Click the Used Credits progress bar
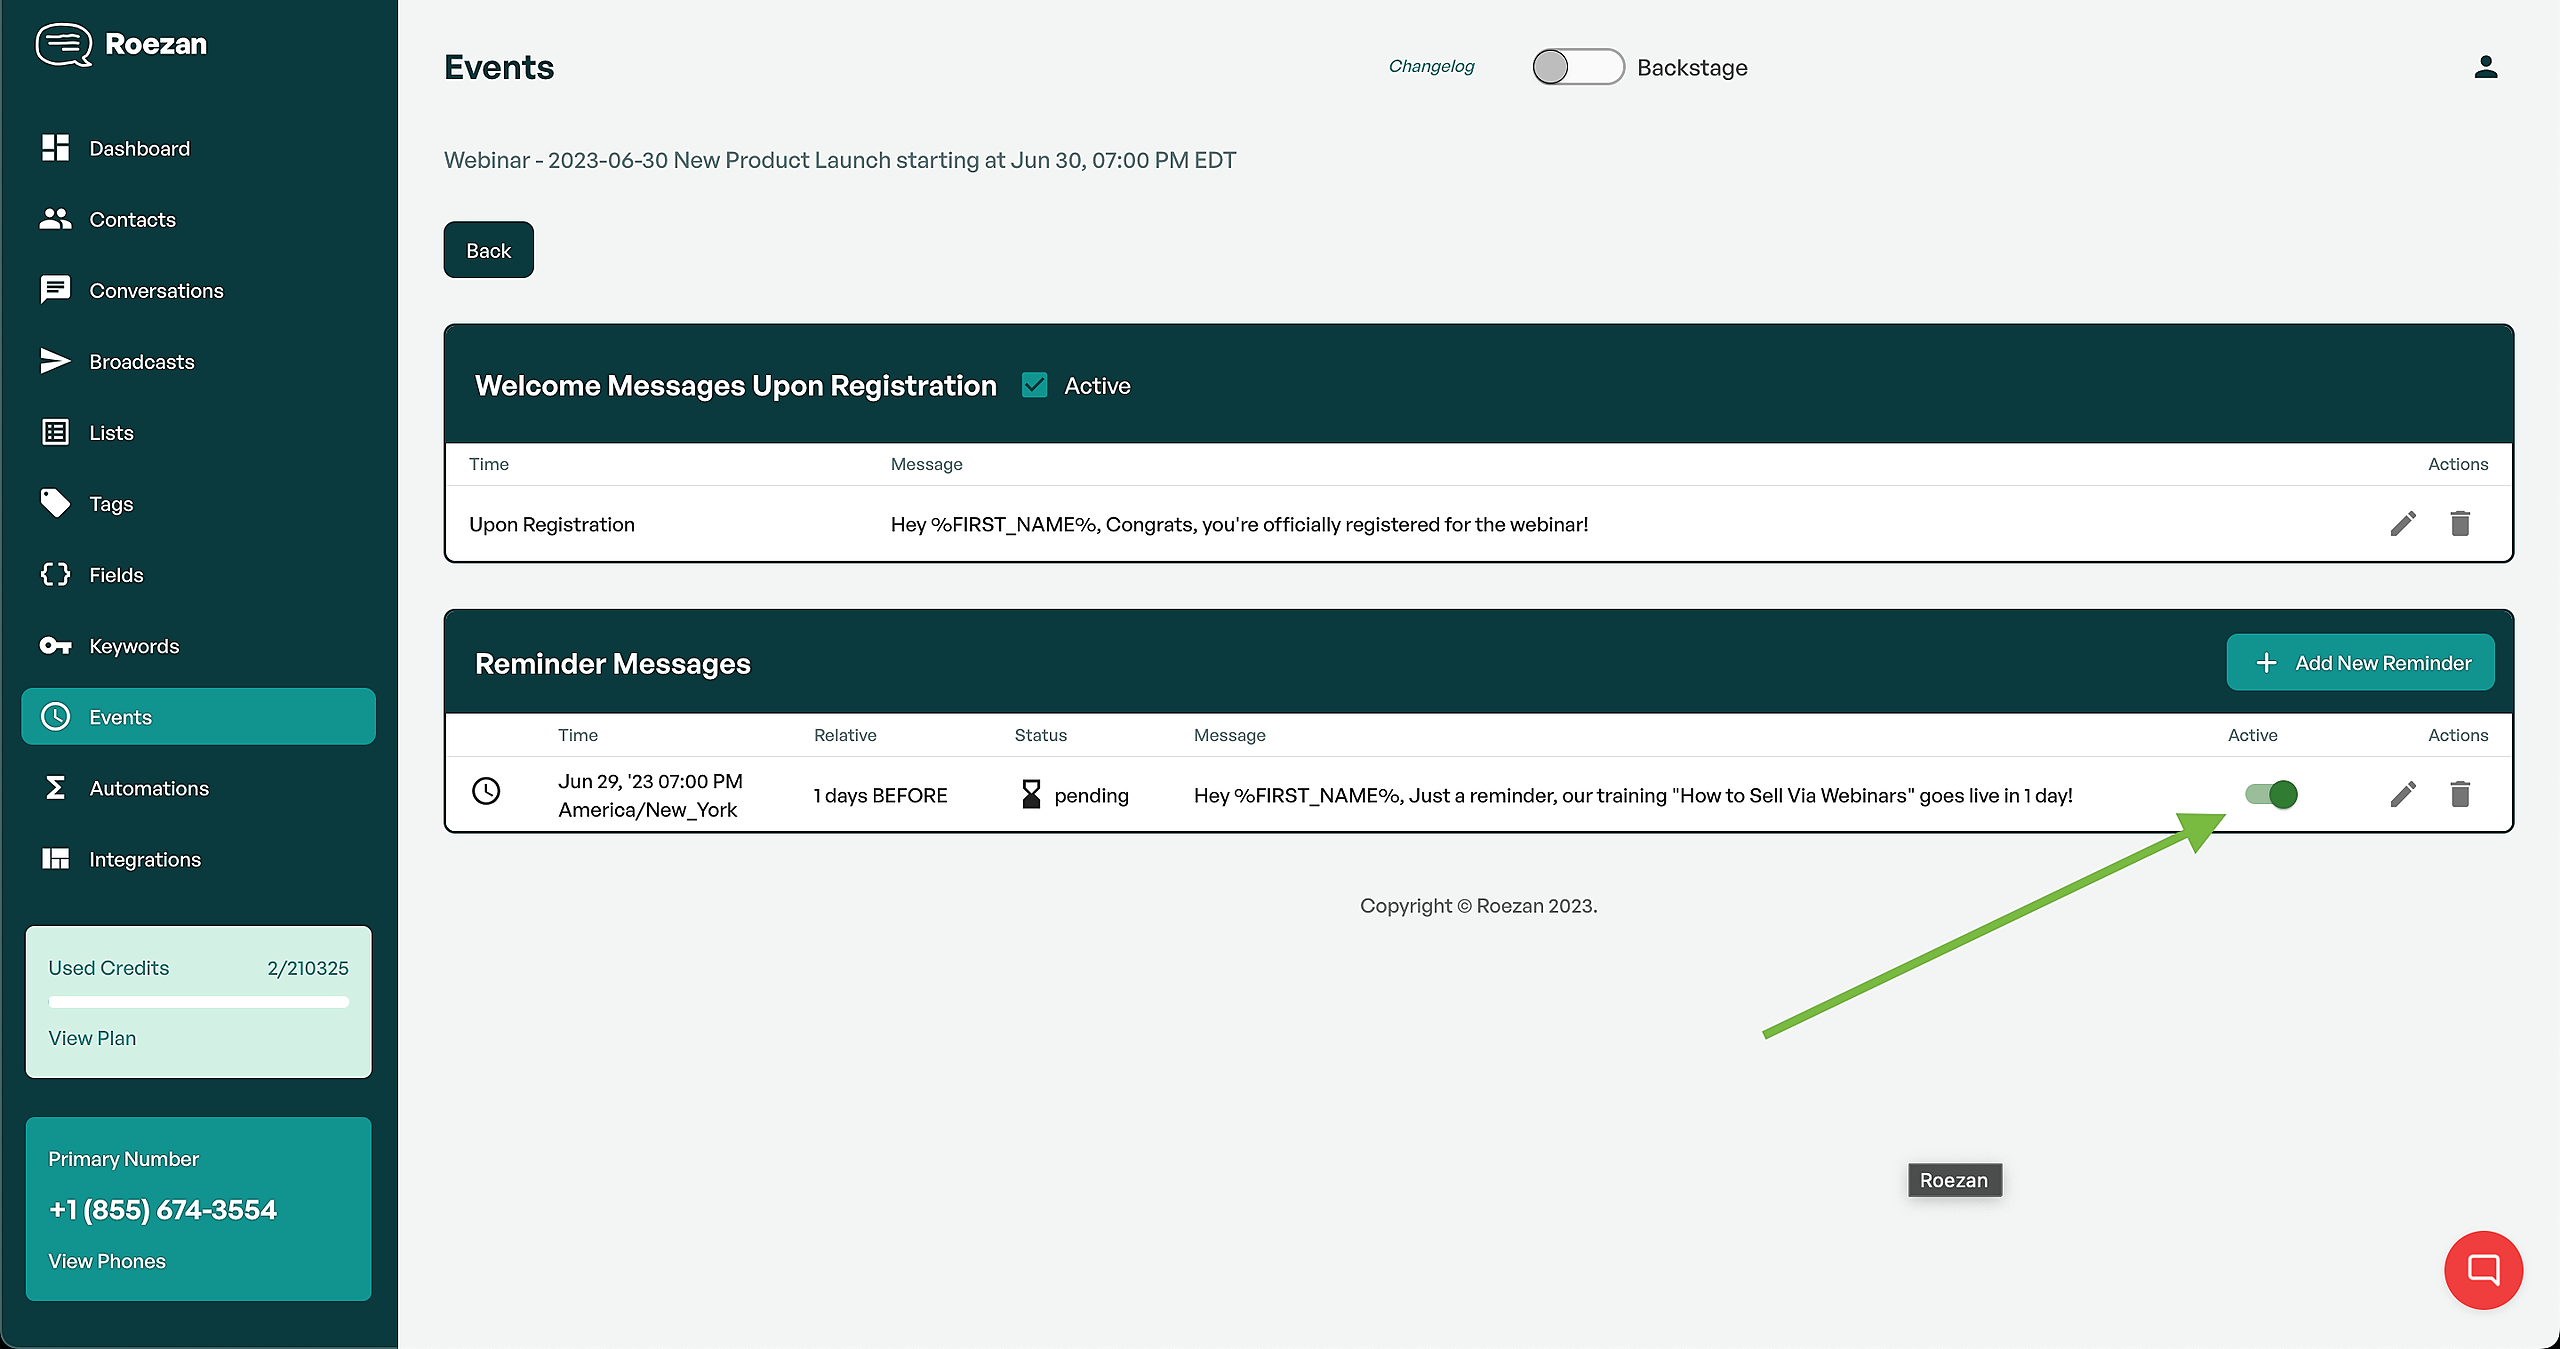 198,1002
